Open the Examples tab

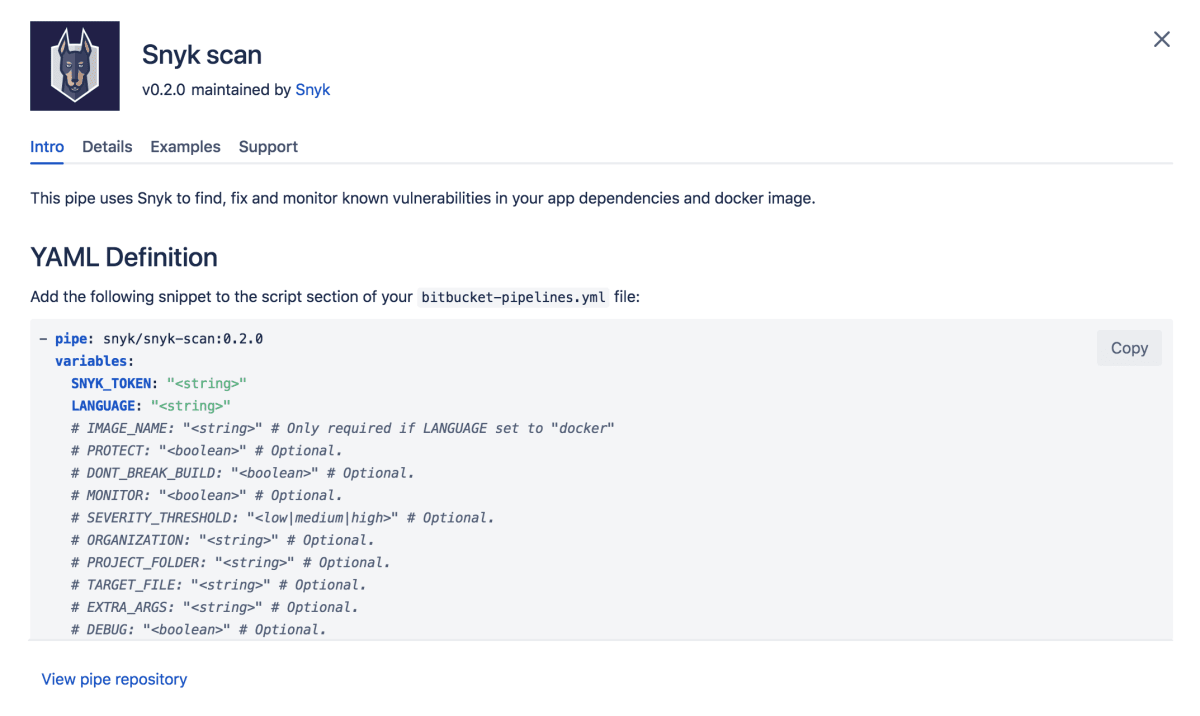185,146
